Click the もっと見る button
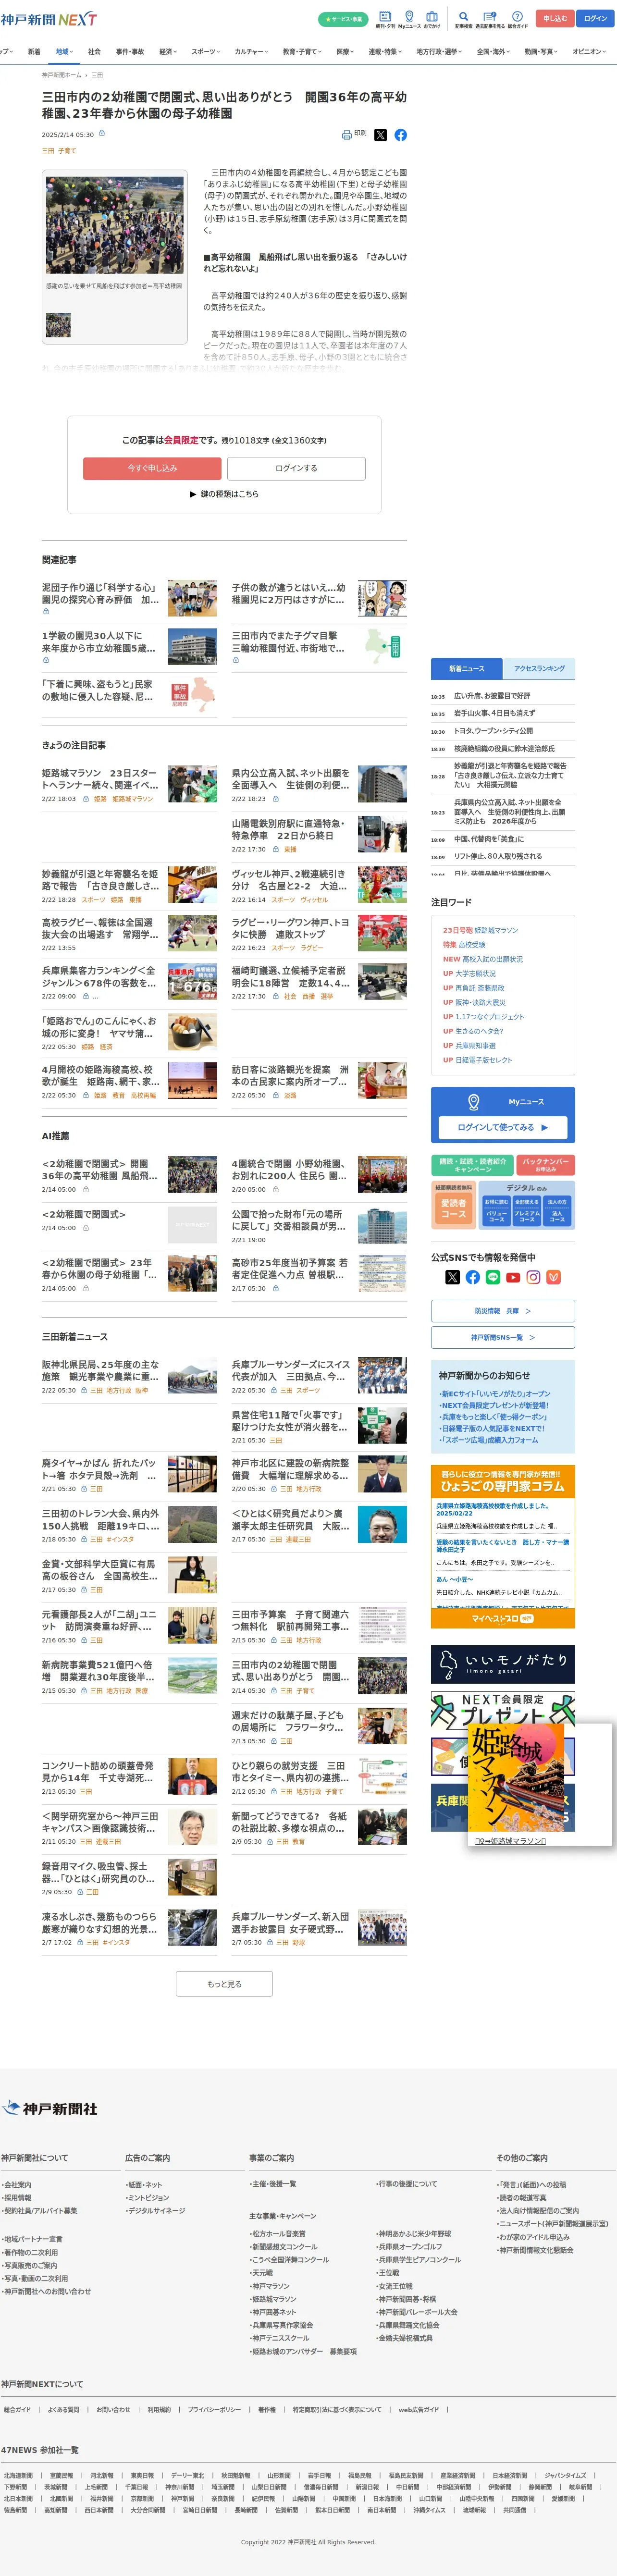Screen dimensions: 617x2576 (224, 1984)
